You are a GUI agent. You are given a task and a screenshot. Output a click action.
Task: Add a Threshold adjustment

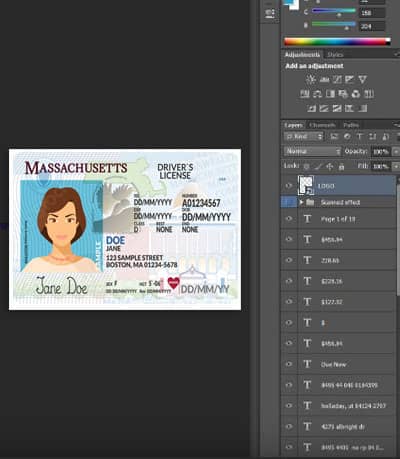pos(337,108)
